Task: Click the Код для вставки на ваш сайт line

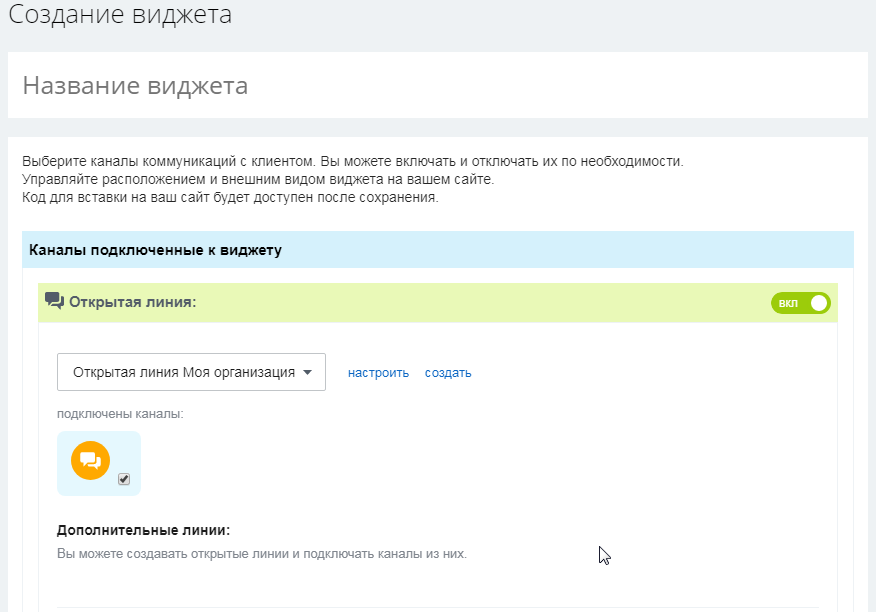Action: (230, 197)
